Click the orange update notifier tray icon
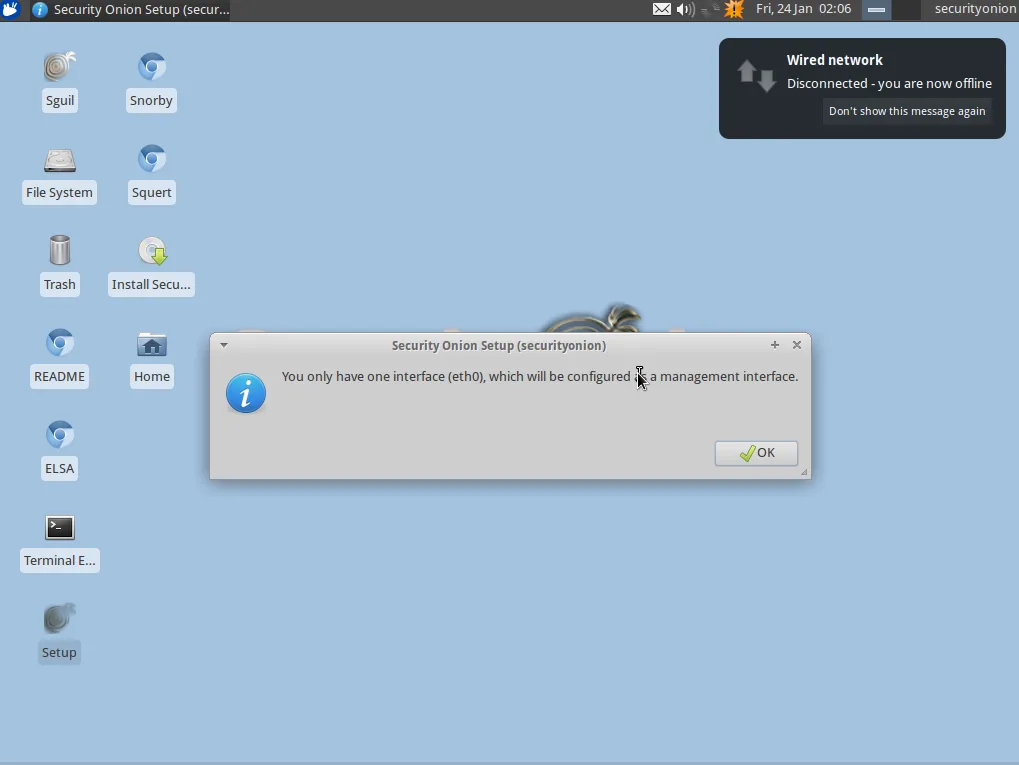The height and width of the screenshot is (765, 1019). coord(734,9)
